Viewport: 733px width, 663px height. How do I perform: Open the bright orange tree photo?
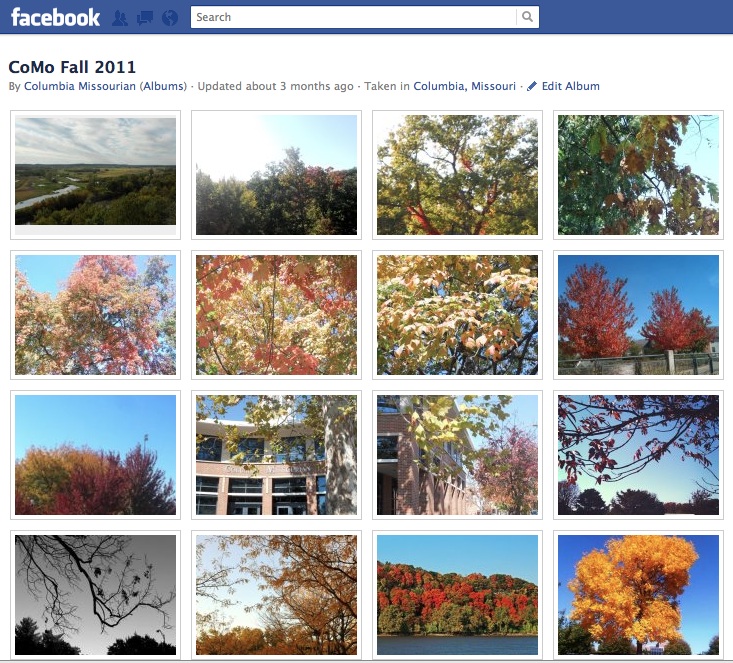point(638,595)
